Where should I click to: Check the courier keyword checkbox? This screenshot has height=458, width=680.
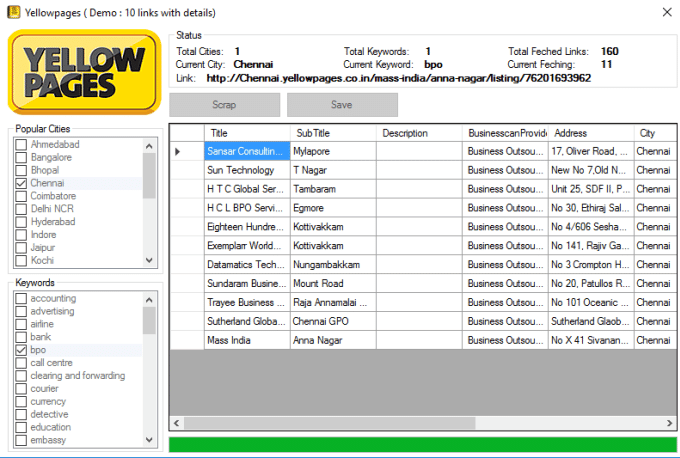(21, 389)
